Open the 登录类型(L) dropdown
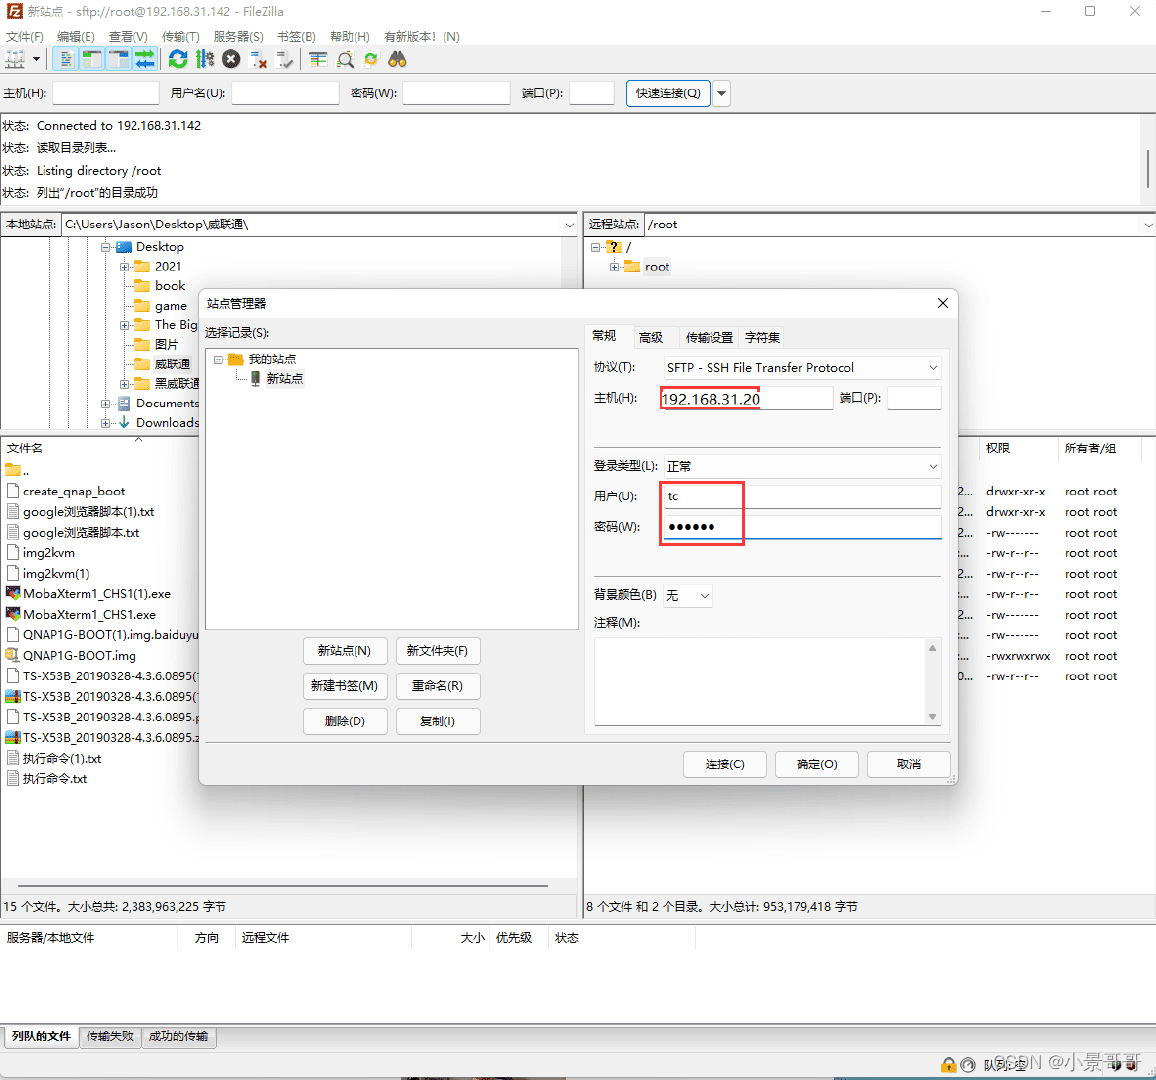Viewport: 1156px width, 1080px height. pyautogui.click(x=802, y=467)
